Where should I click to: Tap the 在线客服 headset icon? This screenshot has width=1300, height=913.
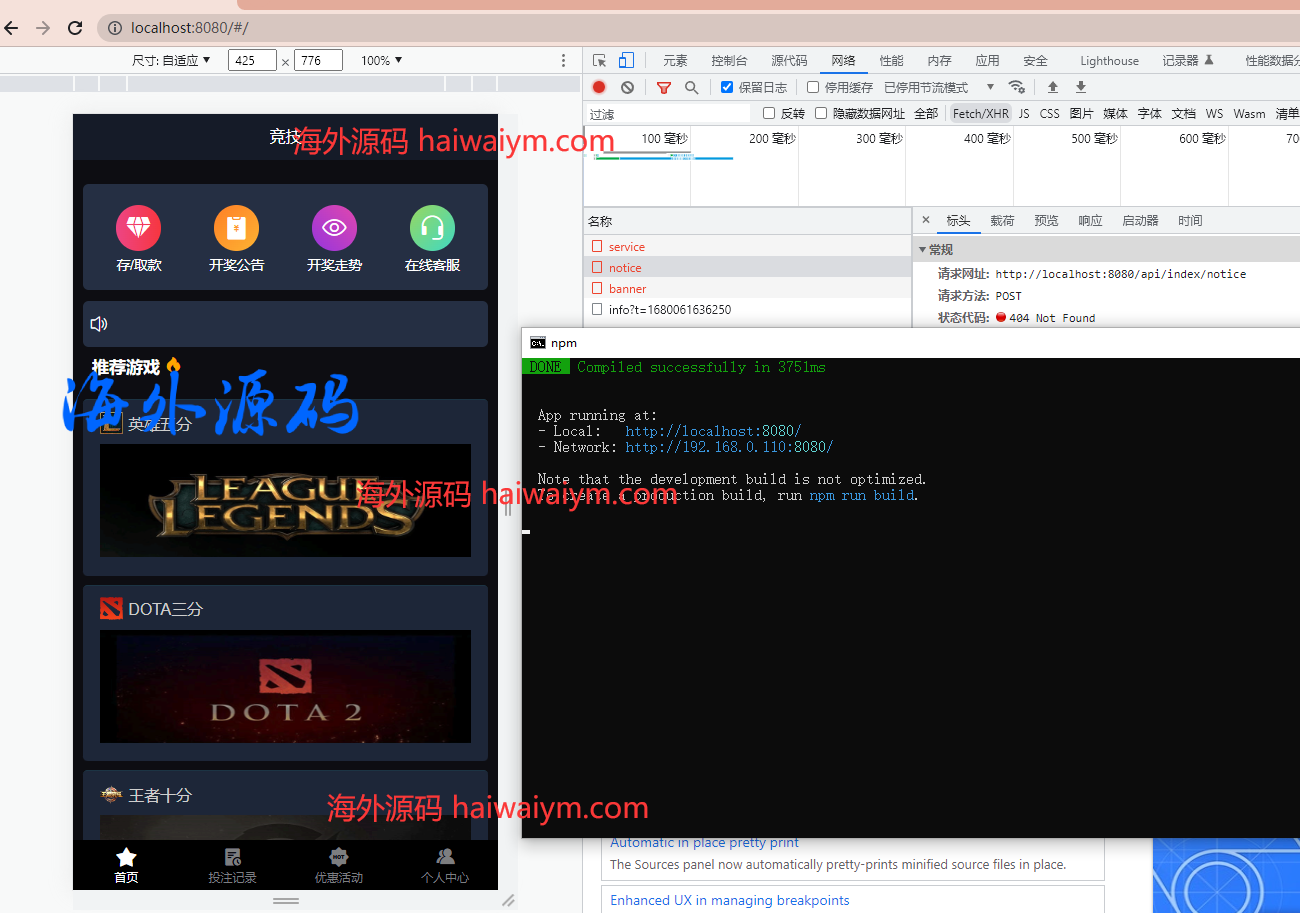tap(432, 229)
